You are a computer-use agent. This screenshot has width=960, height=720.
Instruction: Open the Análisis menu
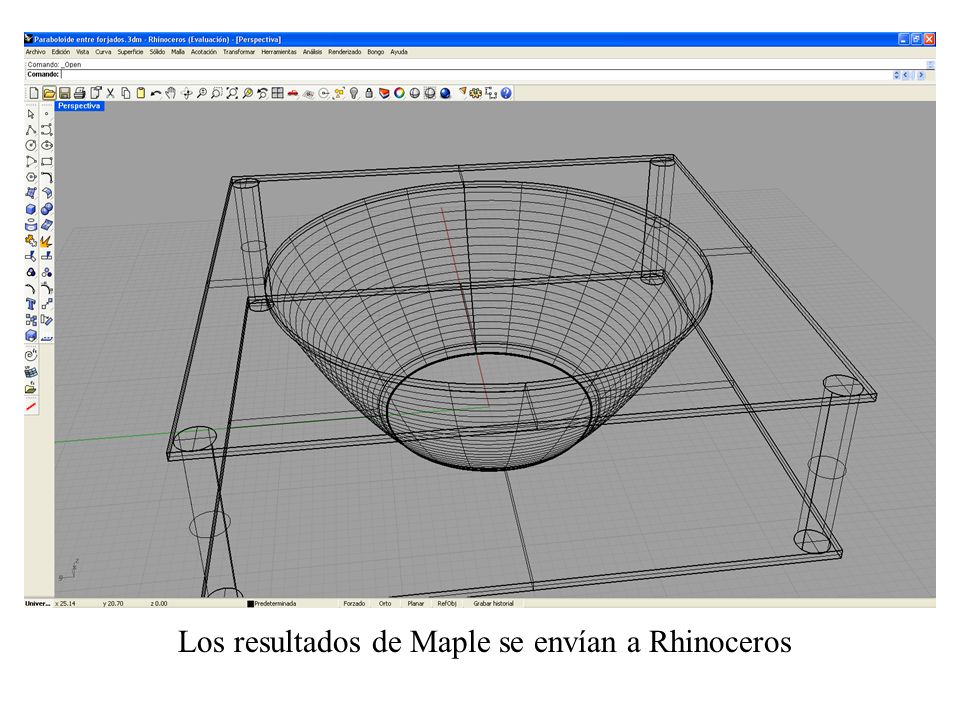click(x=312, y=52)
